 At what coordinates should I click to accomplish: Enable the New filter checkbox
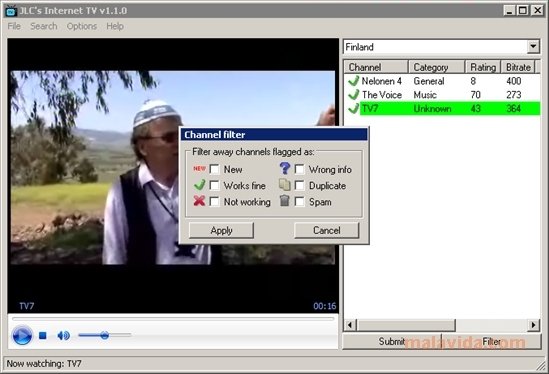215,169
